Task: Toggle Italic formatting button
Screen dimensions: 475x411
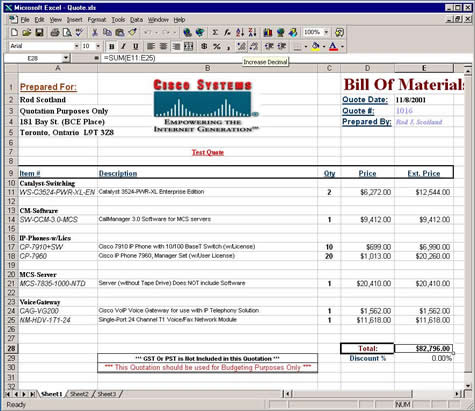Action: click(124, 46)
